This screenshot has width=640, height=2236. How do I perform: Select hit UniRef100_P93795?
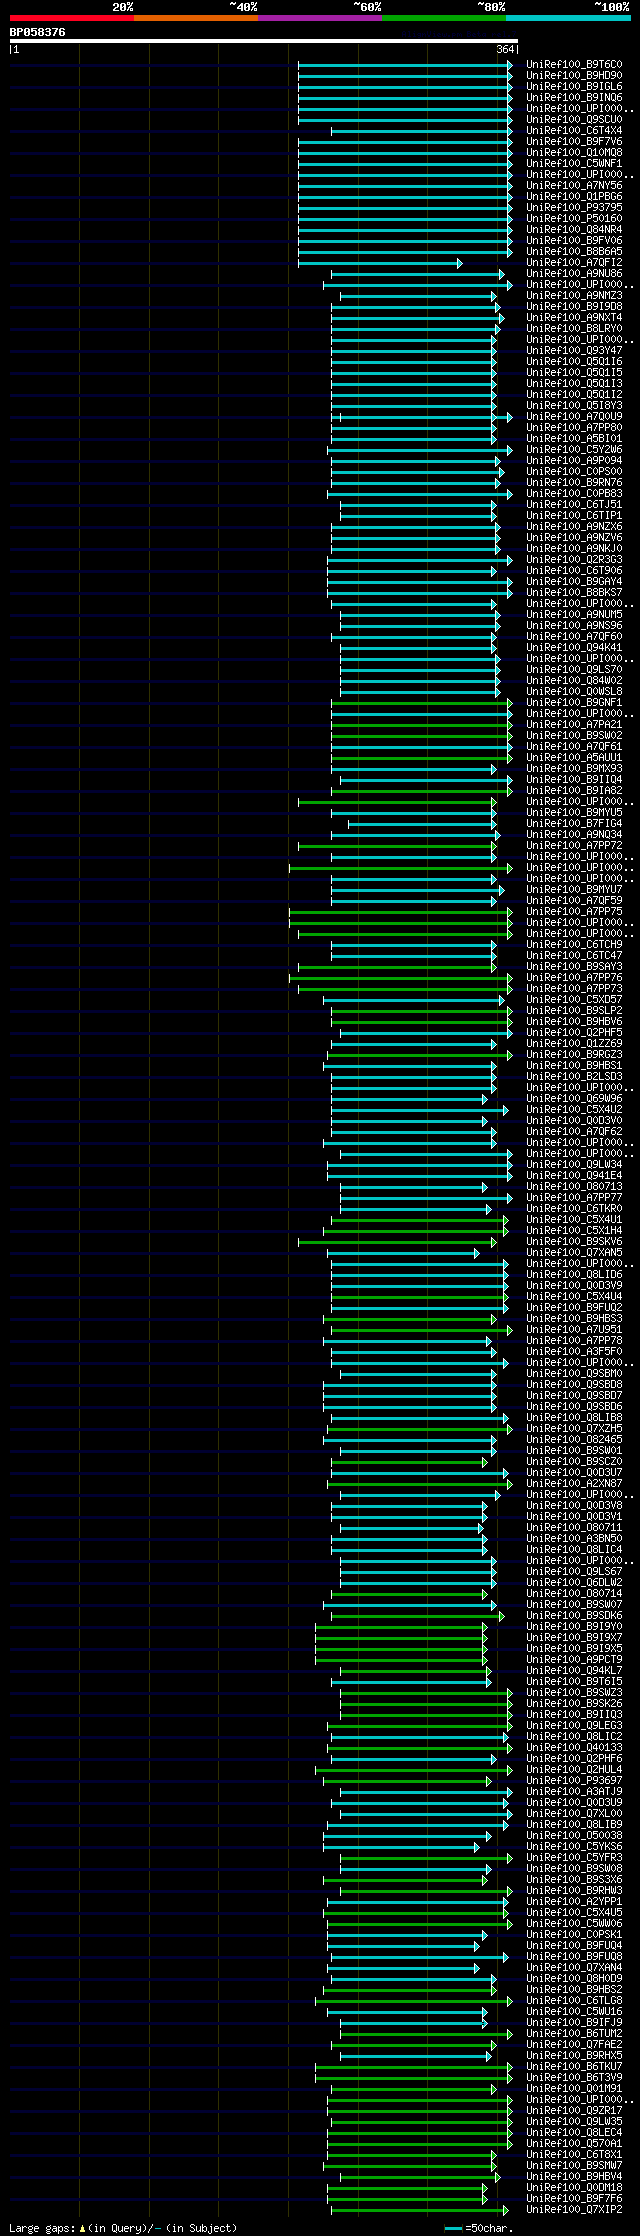coord(574,208)
